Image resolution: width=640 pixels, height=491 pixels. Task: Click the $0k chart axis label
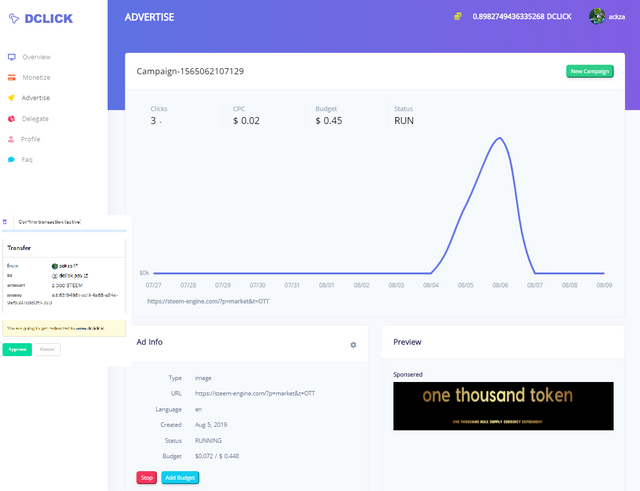click(144, 273)
